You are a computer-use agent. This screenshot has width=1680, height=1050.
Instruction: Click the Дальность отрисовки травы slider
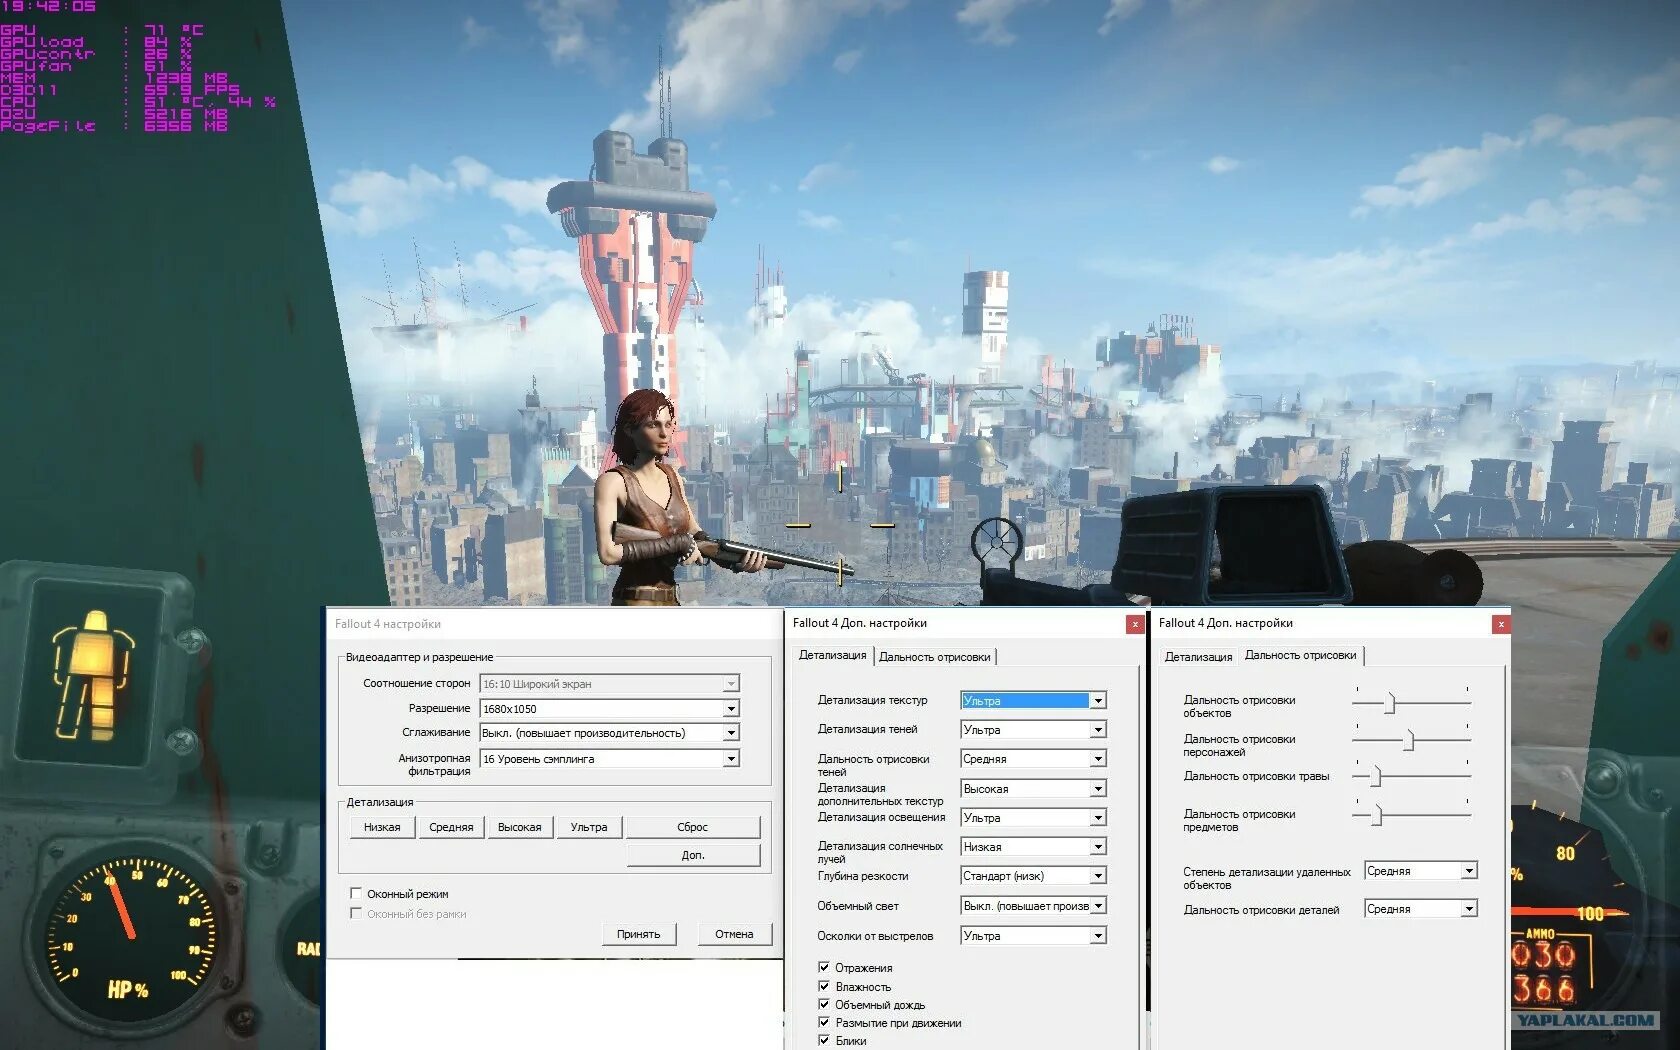1411,776
